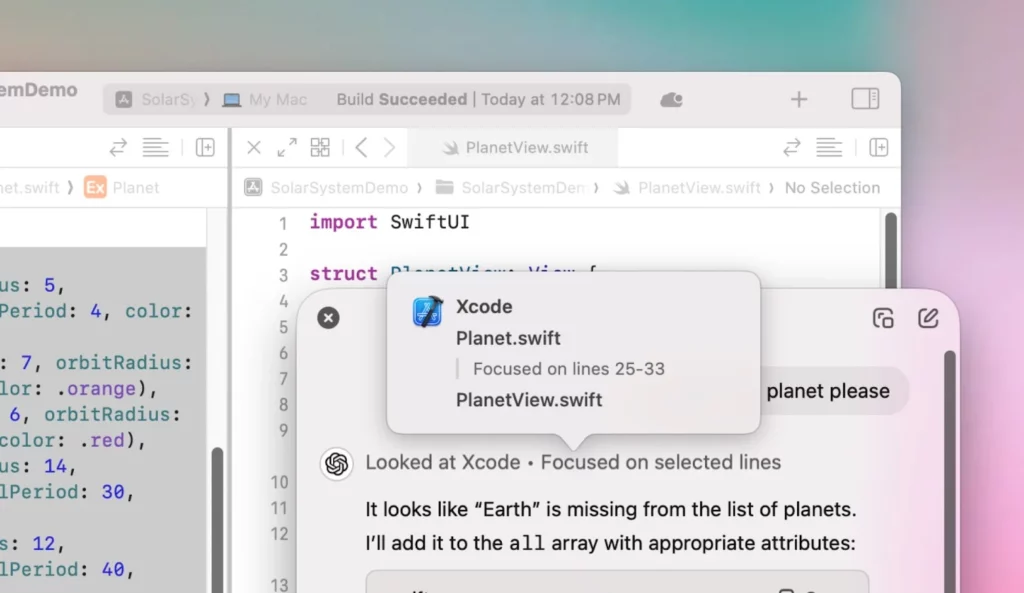Open the PlanetView.swift breadcrumb item
Viewport: 1024px width, 593px height.
coord(686,188)
